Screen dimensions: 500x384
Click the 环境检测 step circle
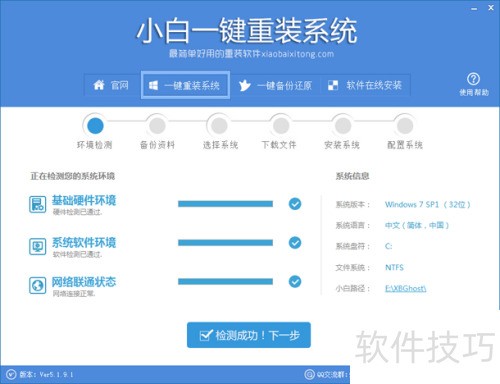(95, 126)
